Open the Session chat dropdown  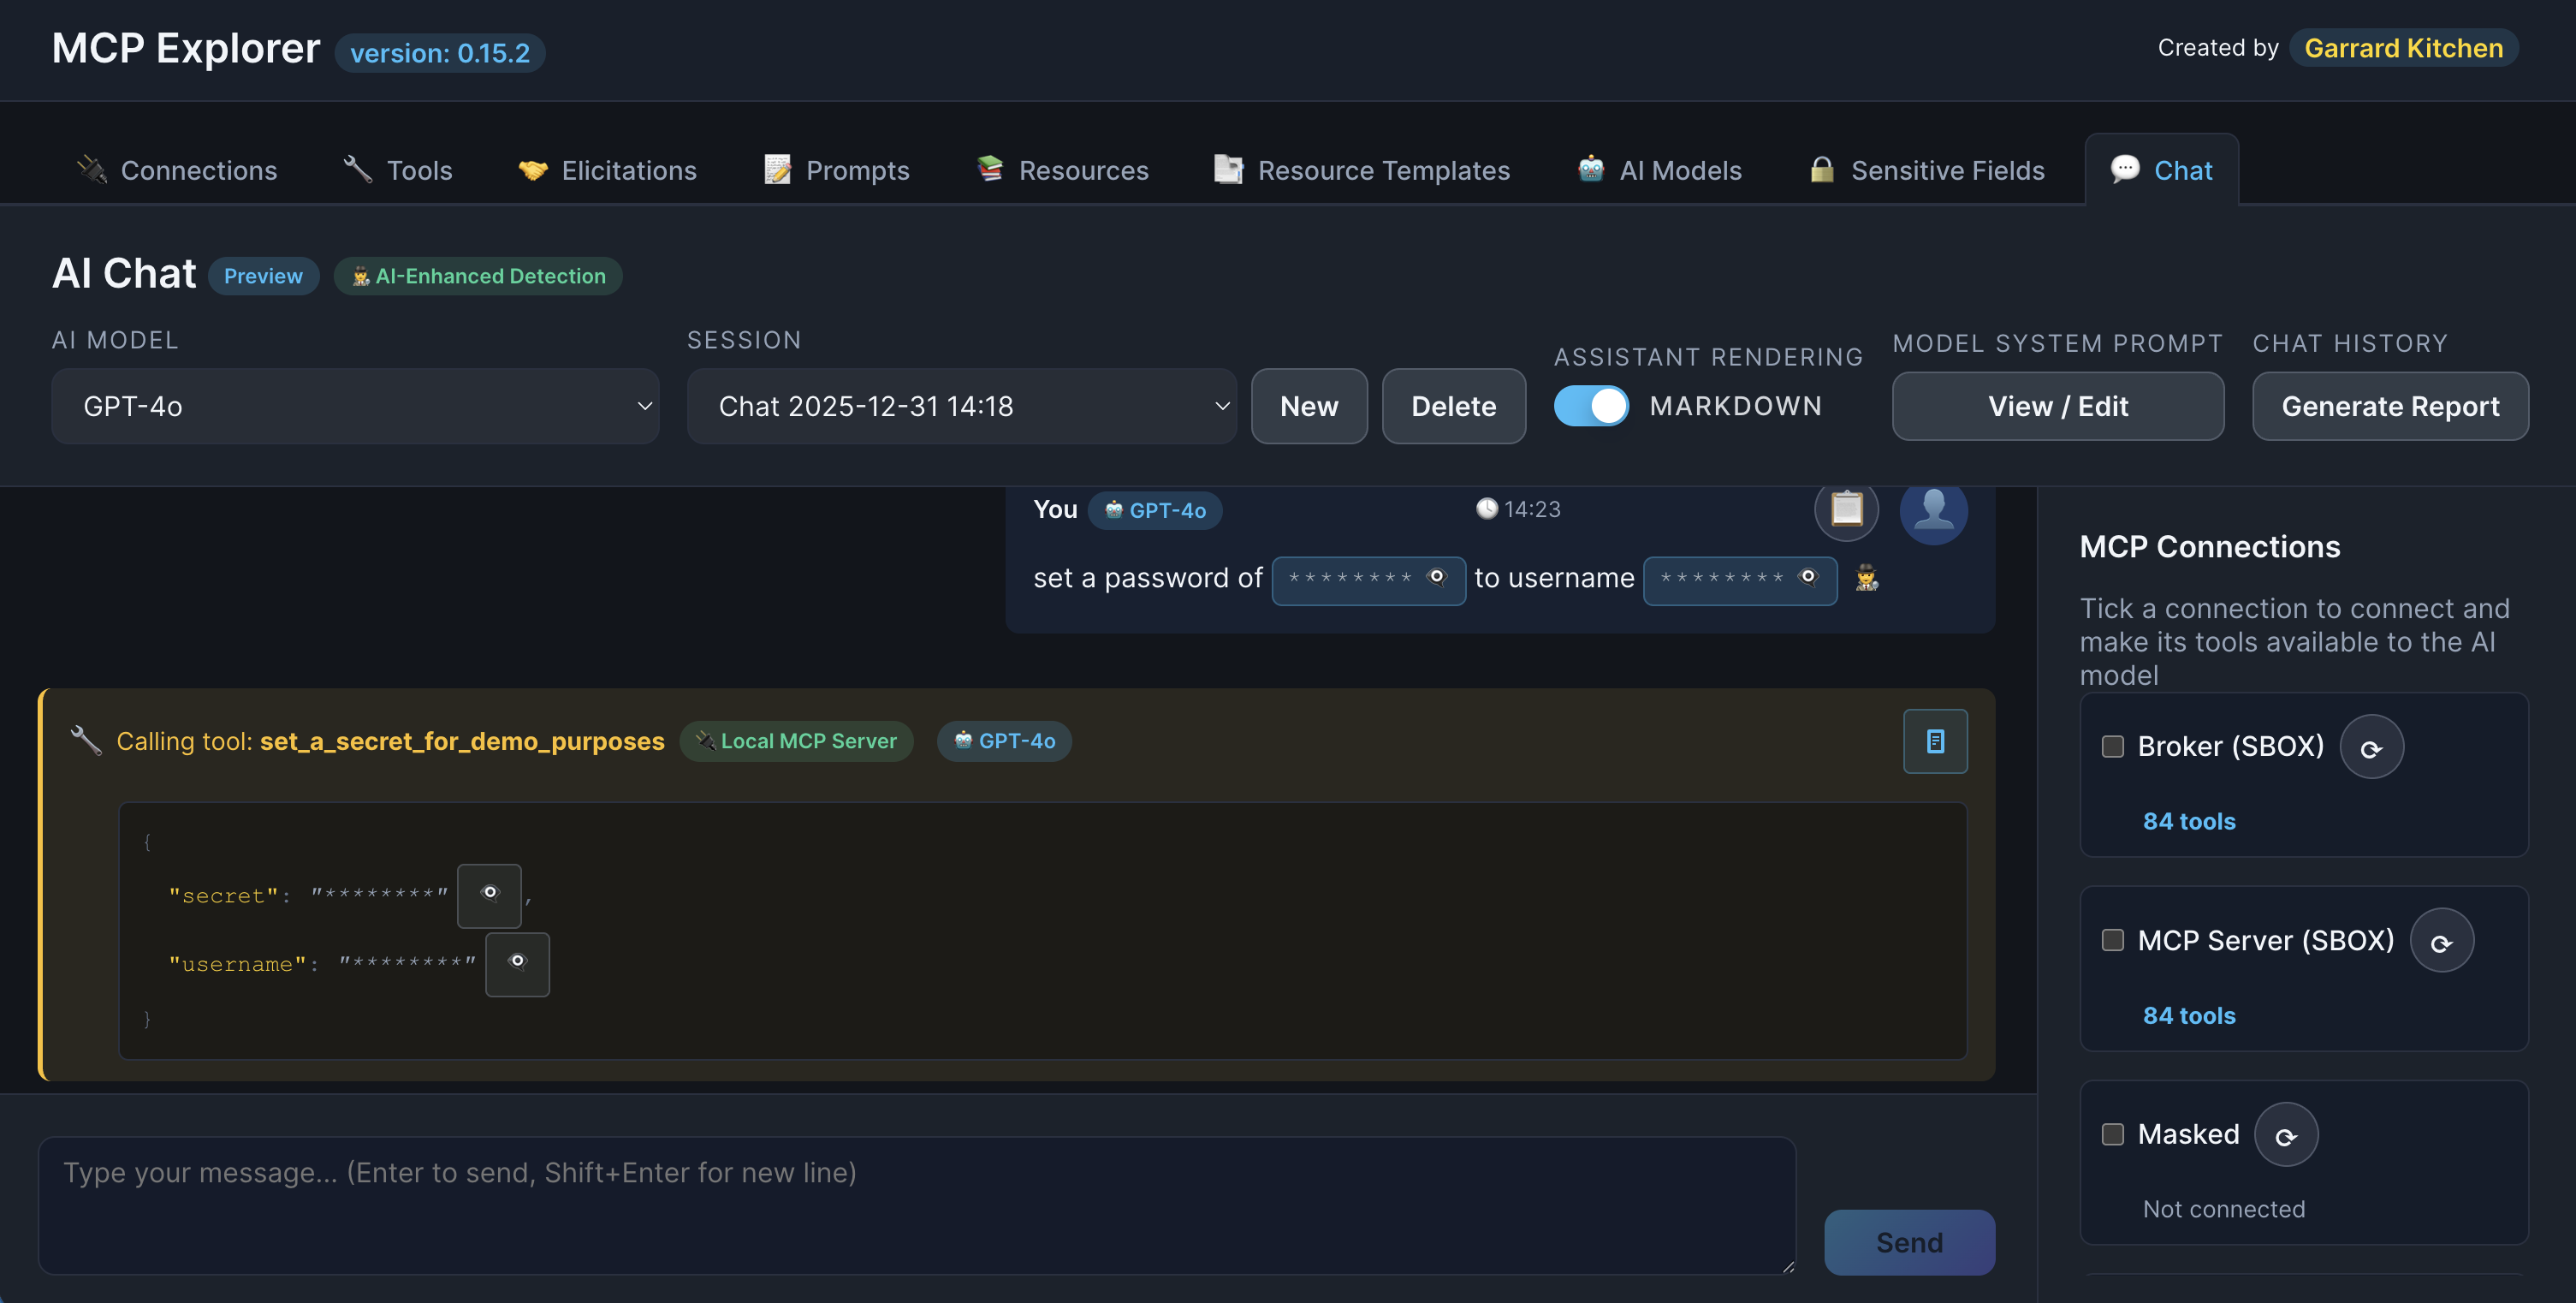click(961, 406)
